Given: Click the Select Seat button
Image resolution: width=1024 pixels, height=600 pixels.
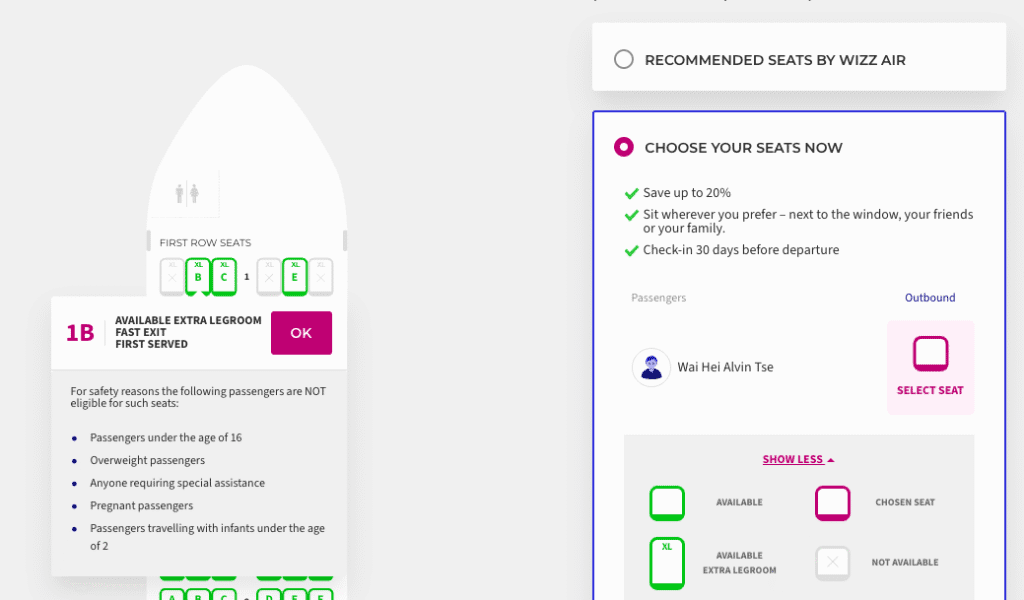Looking at the screenshot, I should (x=930, y=390).
